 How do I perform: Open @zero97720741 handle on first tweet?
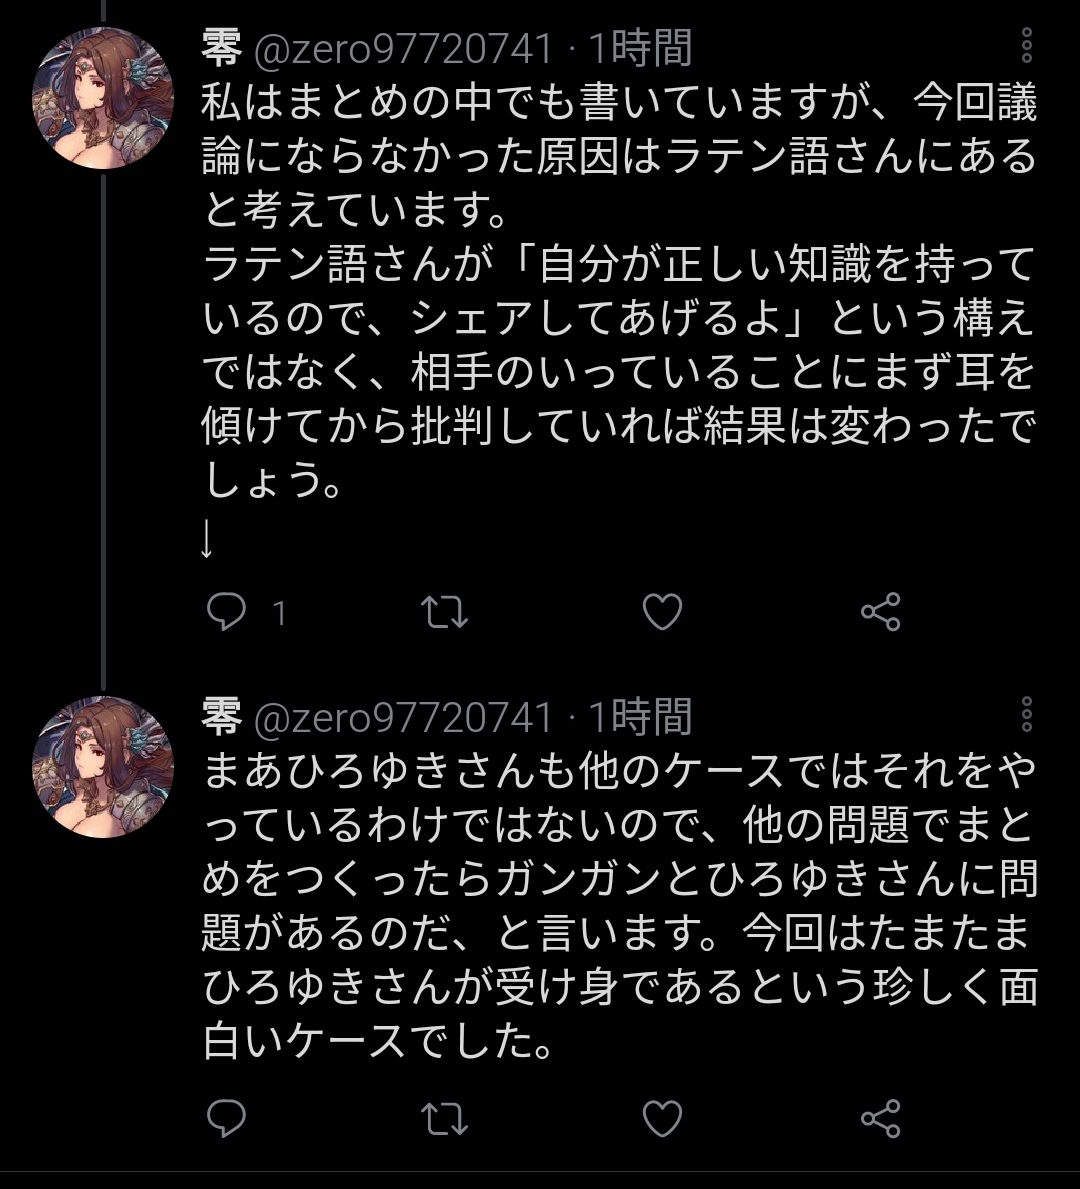(x=403, y=48)
